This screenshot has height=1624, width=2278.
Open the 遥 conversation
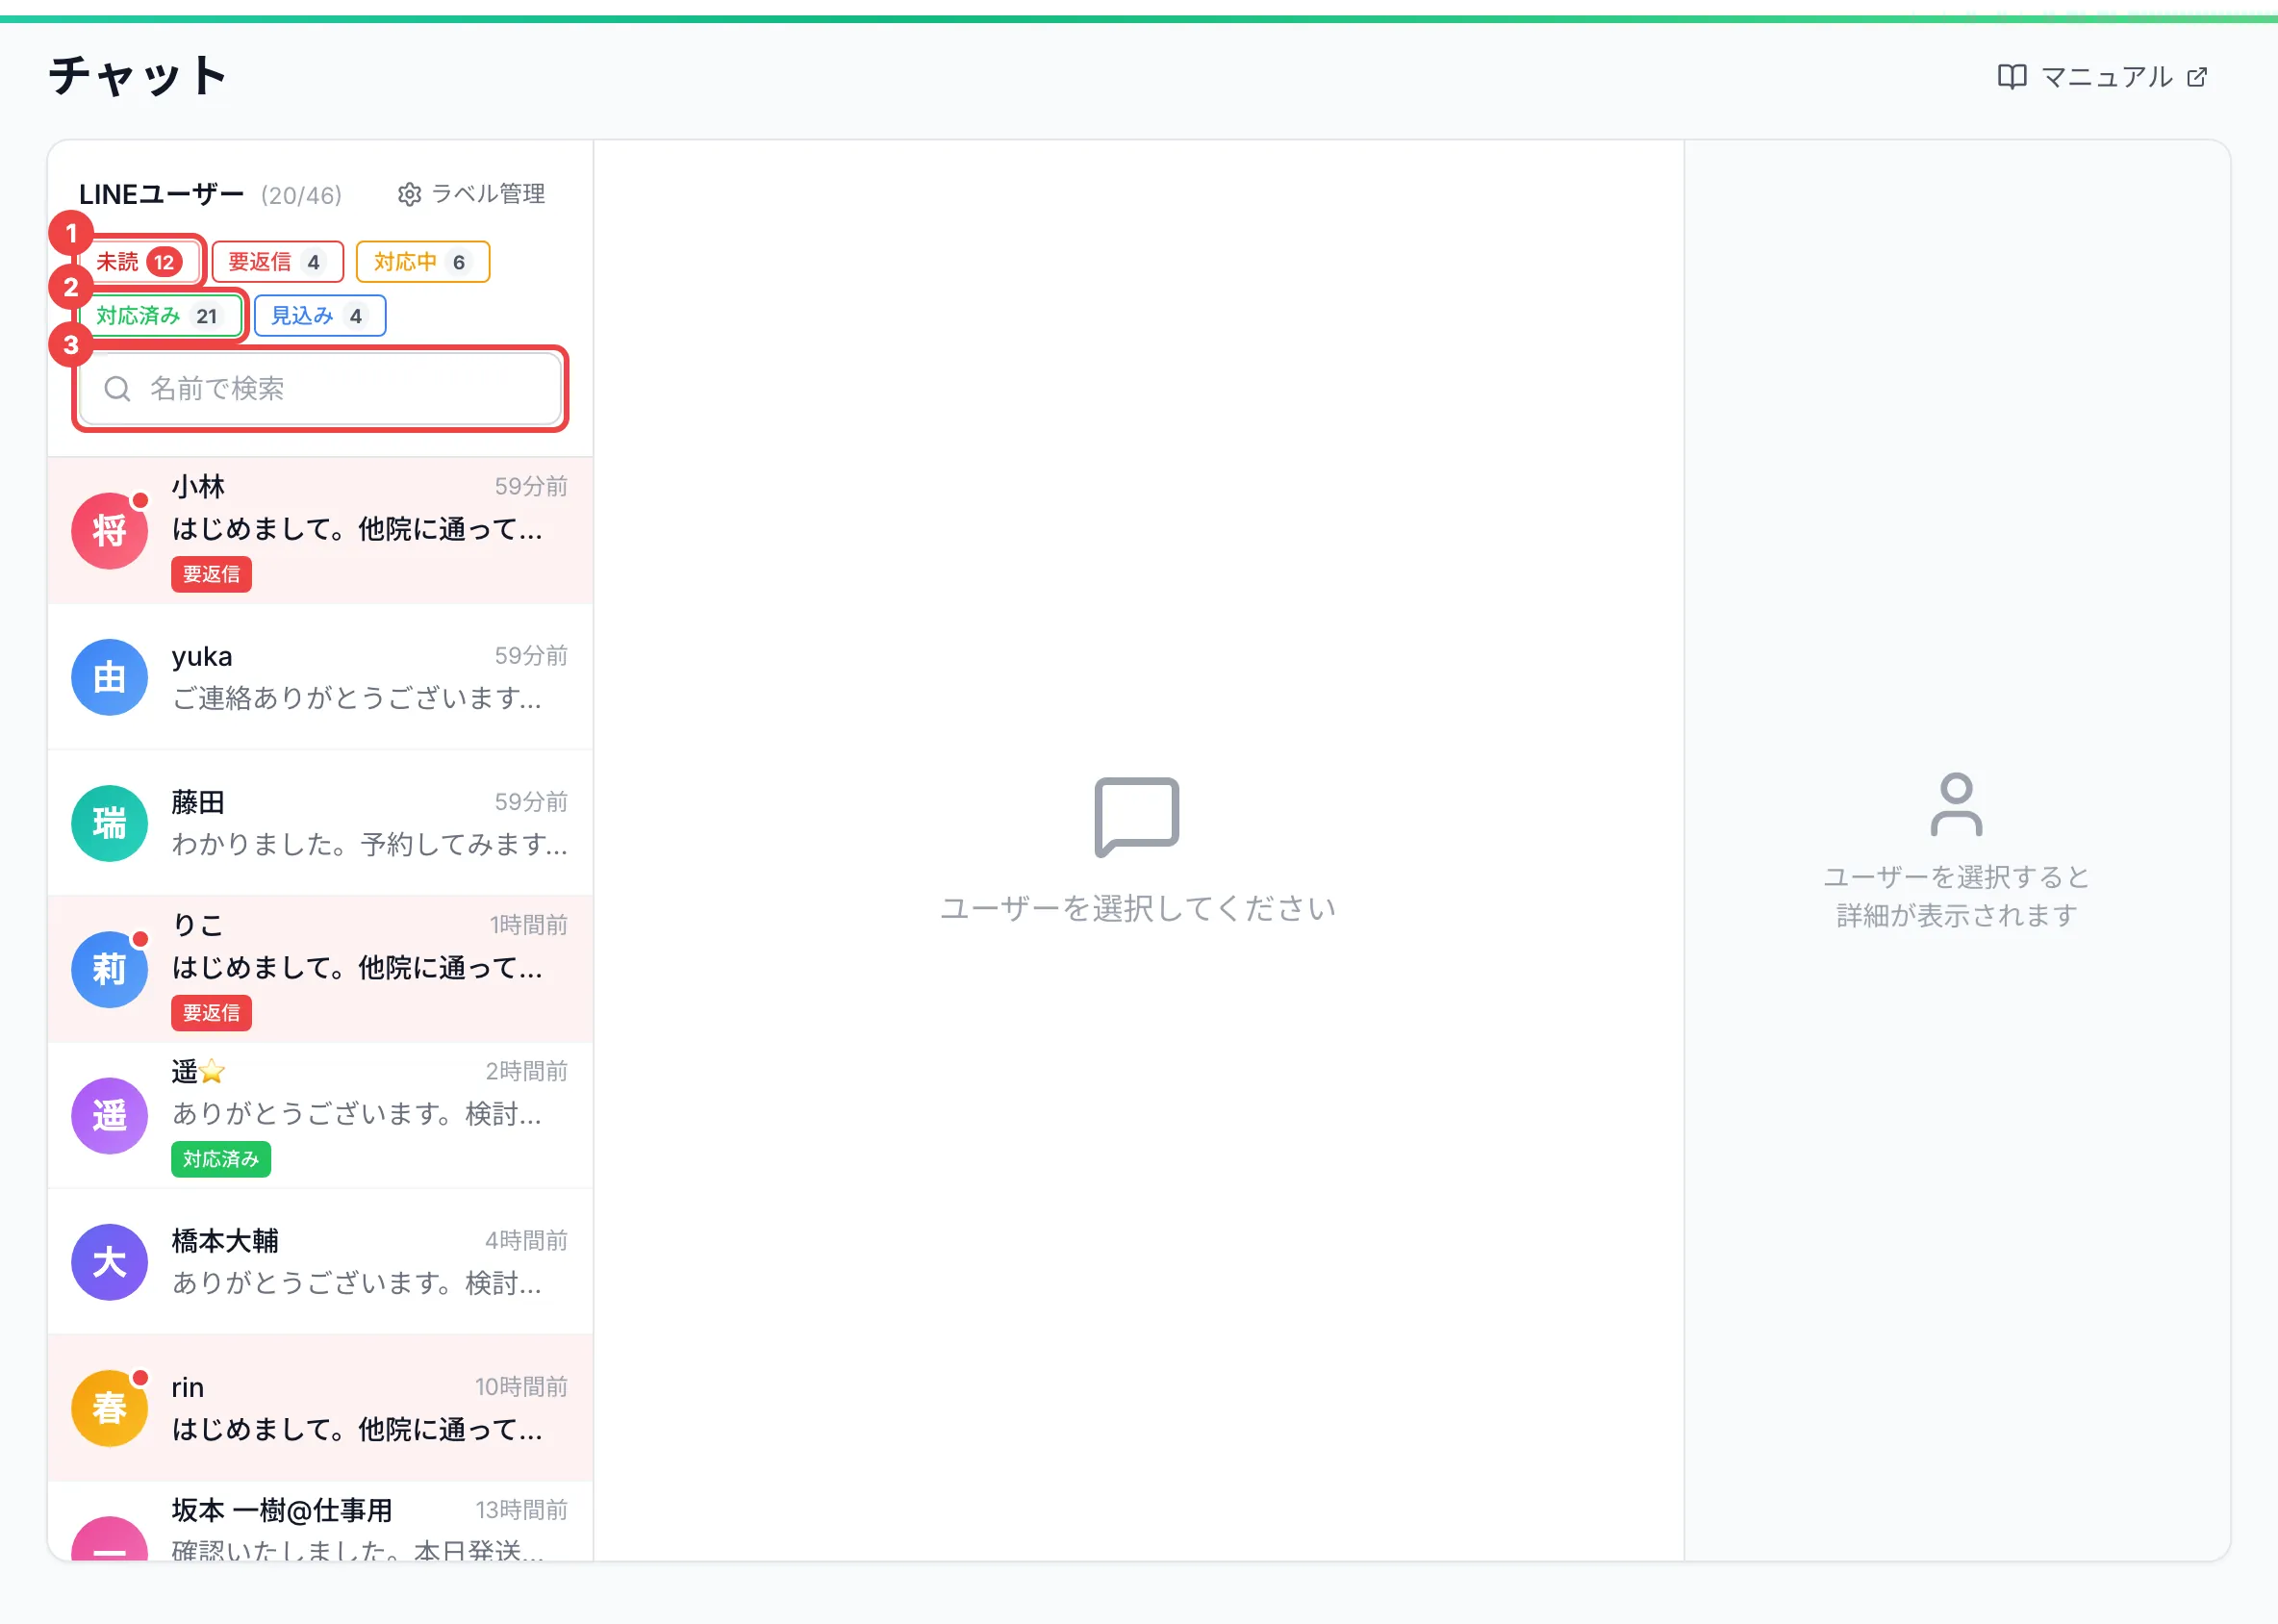[320, 1115]
